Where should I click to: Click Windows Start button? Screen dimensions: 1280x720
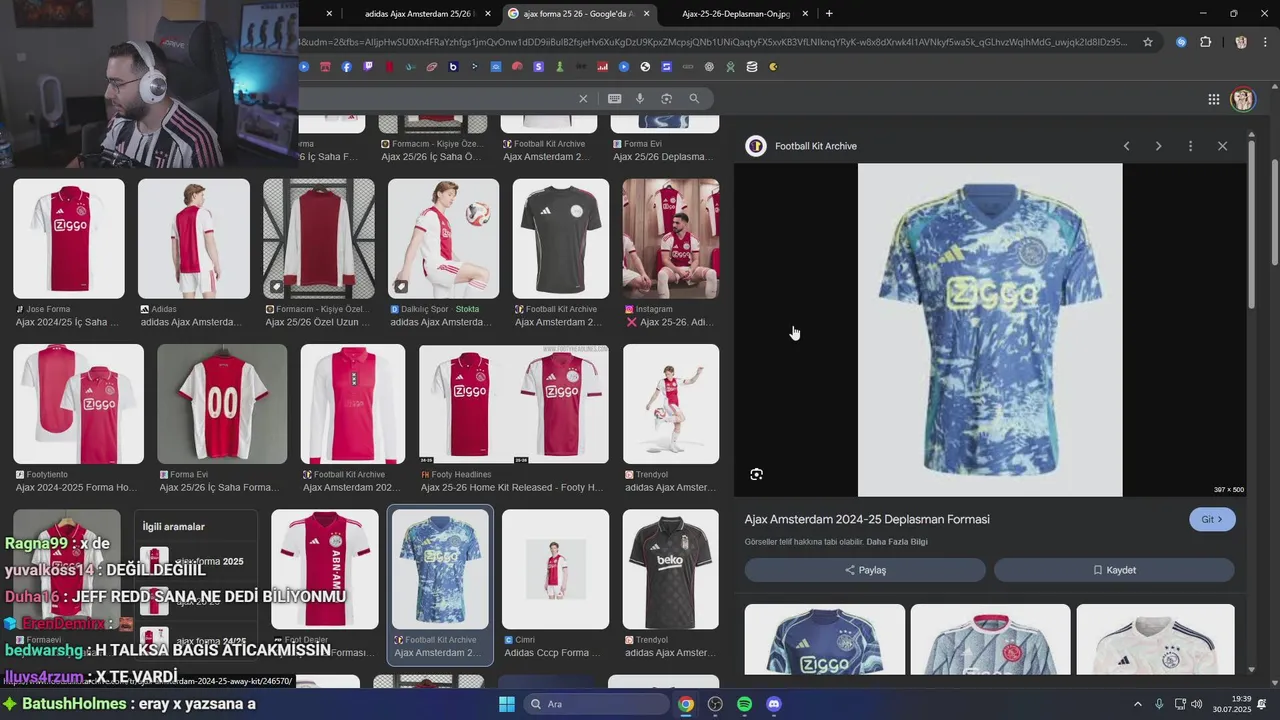click(507, 704)
